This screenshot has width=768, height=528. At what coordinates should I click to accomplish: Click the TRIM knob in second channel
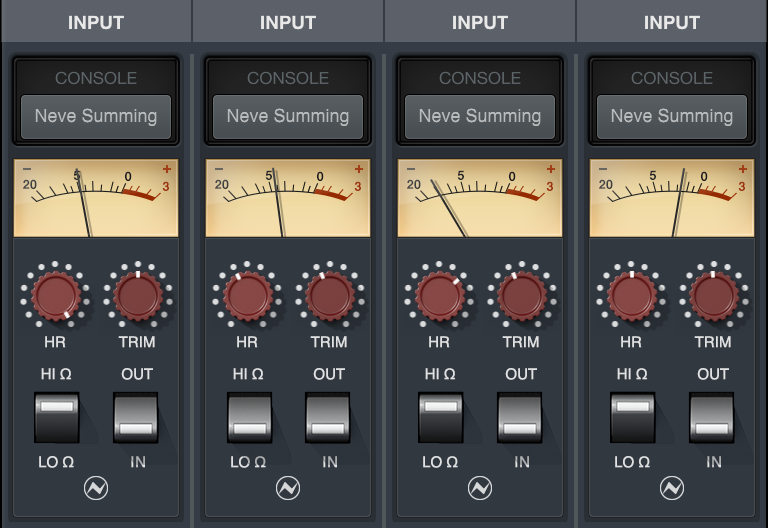tap(330, 296)
